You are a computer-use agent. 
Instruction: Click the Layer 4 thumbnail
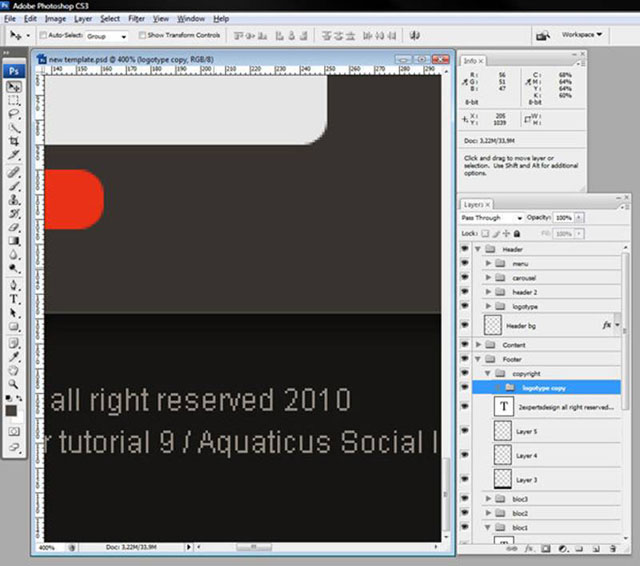pyautogui.click(x=502, y=455)
